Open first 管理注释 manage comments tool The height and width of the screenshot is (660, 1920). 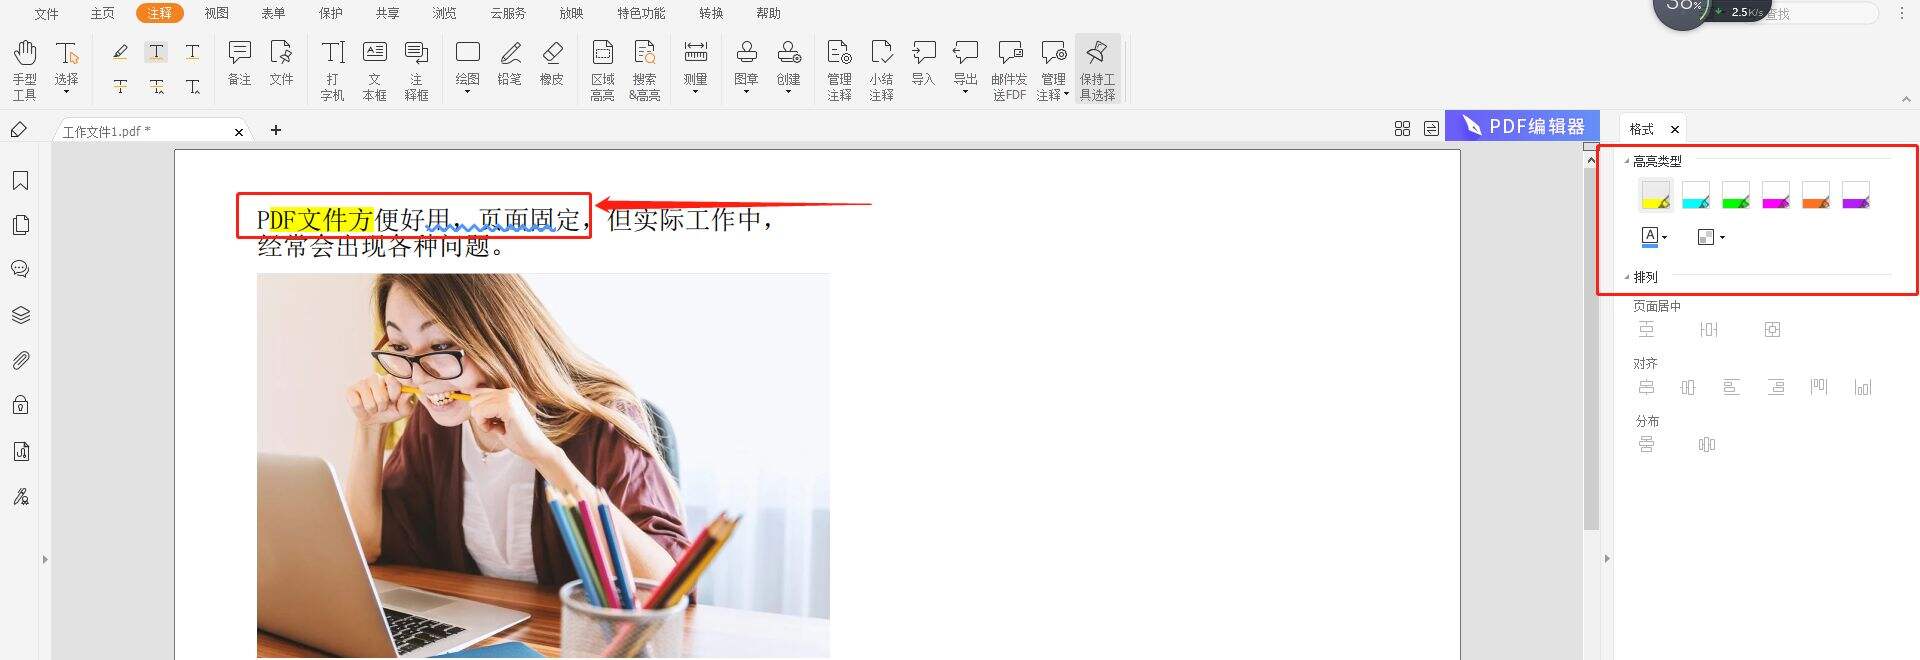point(840,70)
